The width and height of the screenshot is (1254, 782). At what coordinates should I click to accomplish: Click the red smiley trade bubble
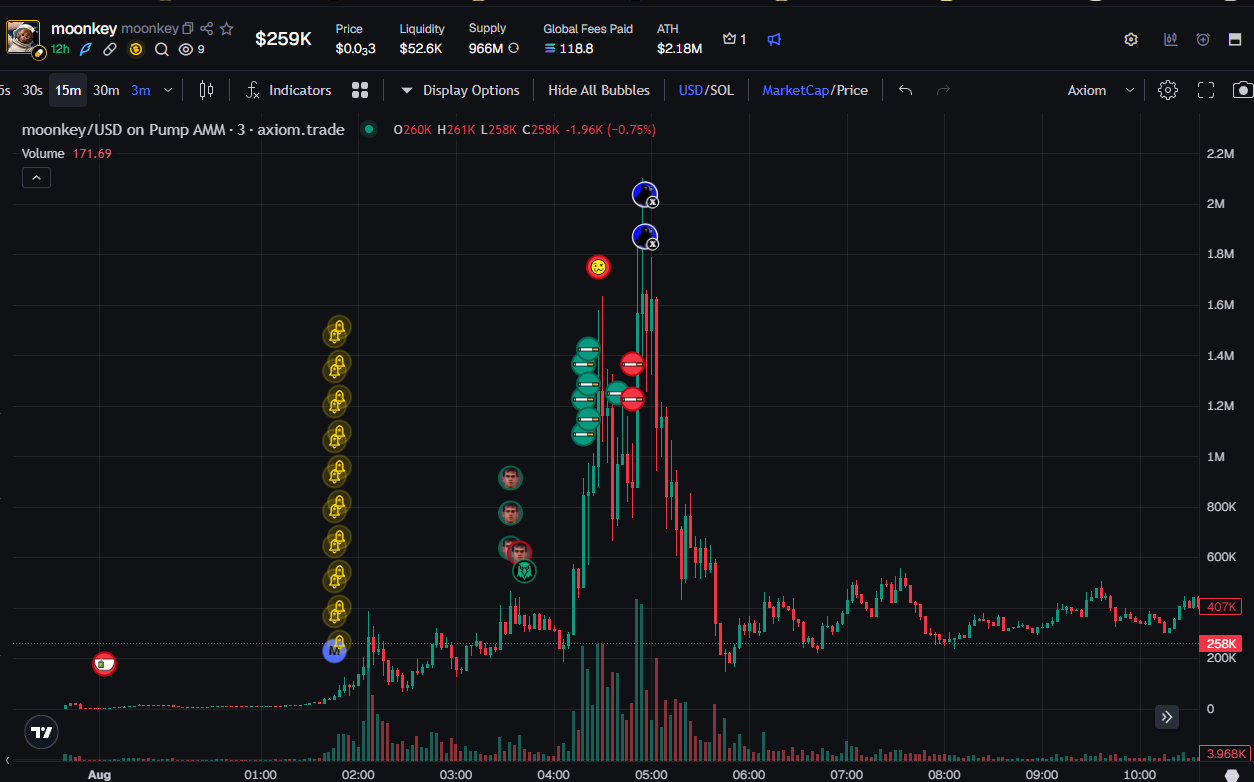point(598,267)
